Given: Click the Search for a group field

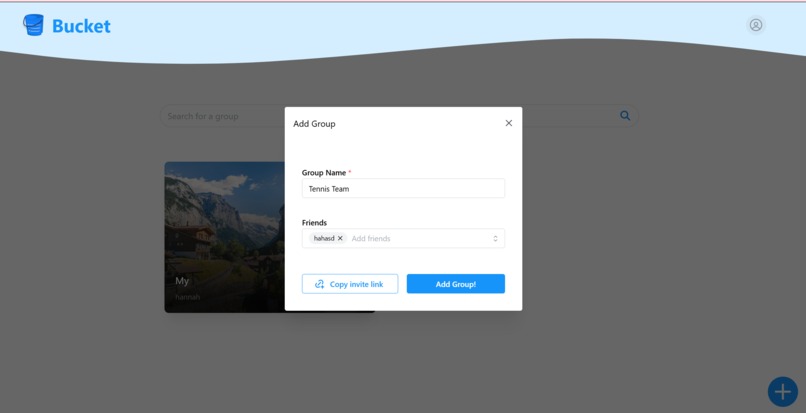Looking at the screenshot, I should click(x=399, y=116).
